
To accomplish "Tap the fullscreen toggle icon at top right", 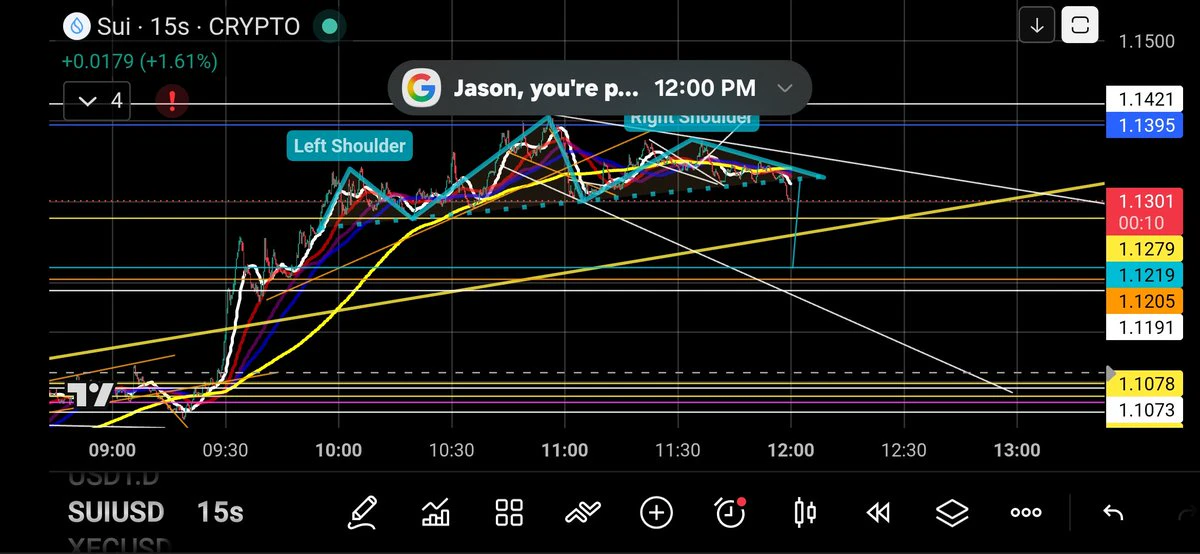I will pyautogui.click(x=1079, y=26).
